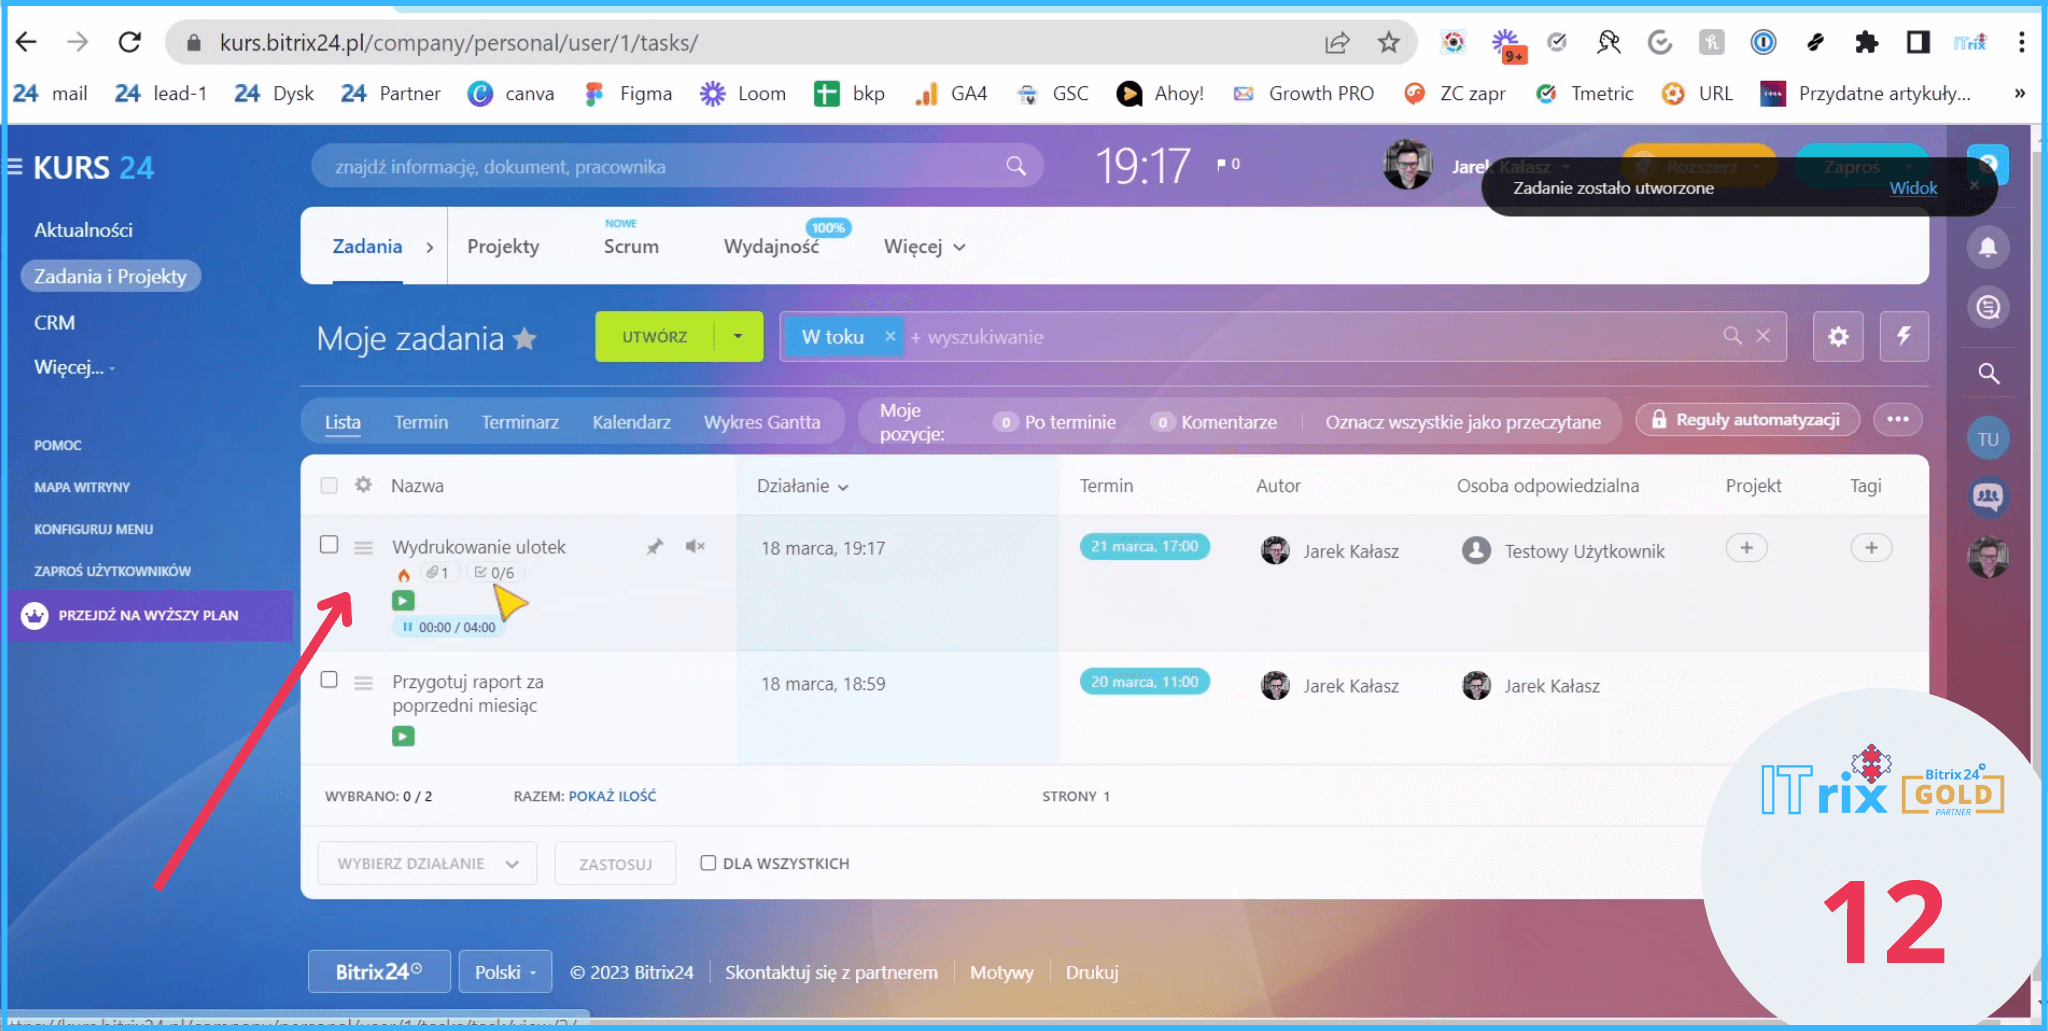Mute the Wydrukowanie ulotek task

tap(695, 546)
